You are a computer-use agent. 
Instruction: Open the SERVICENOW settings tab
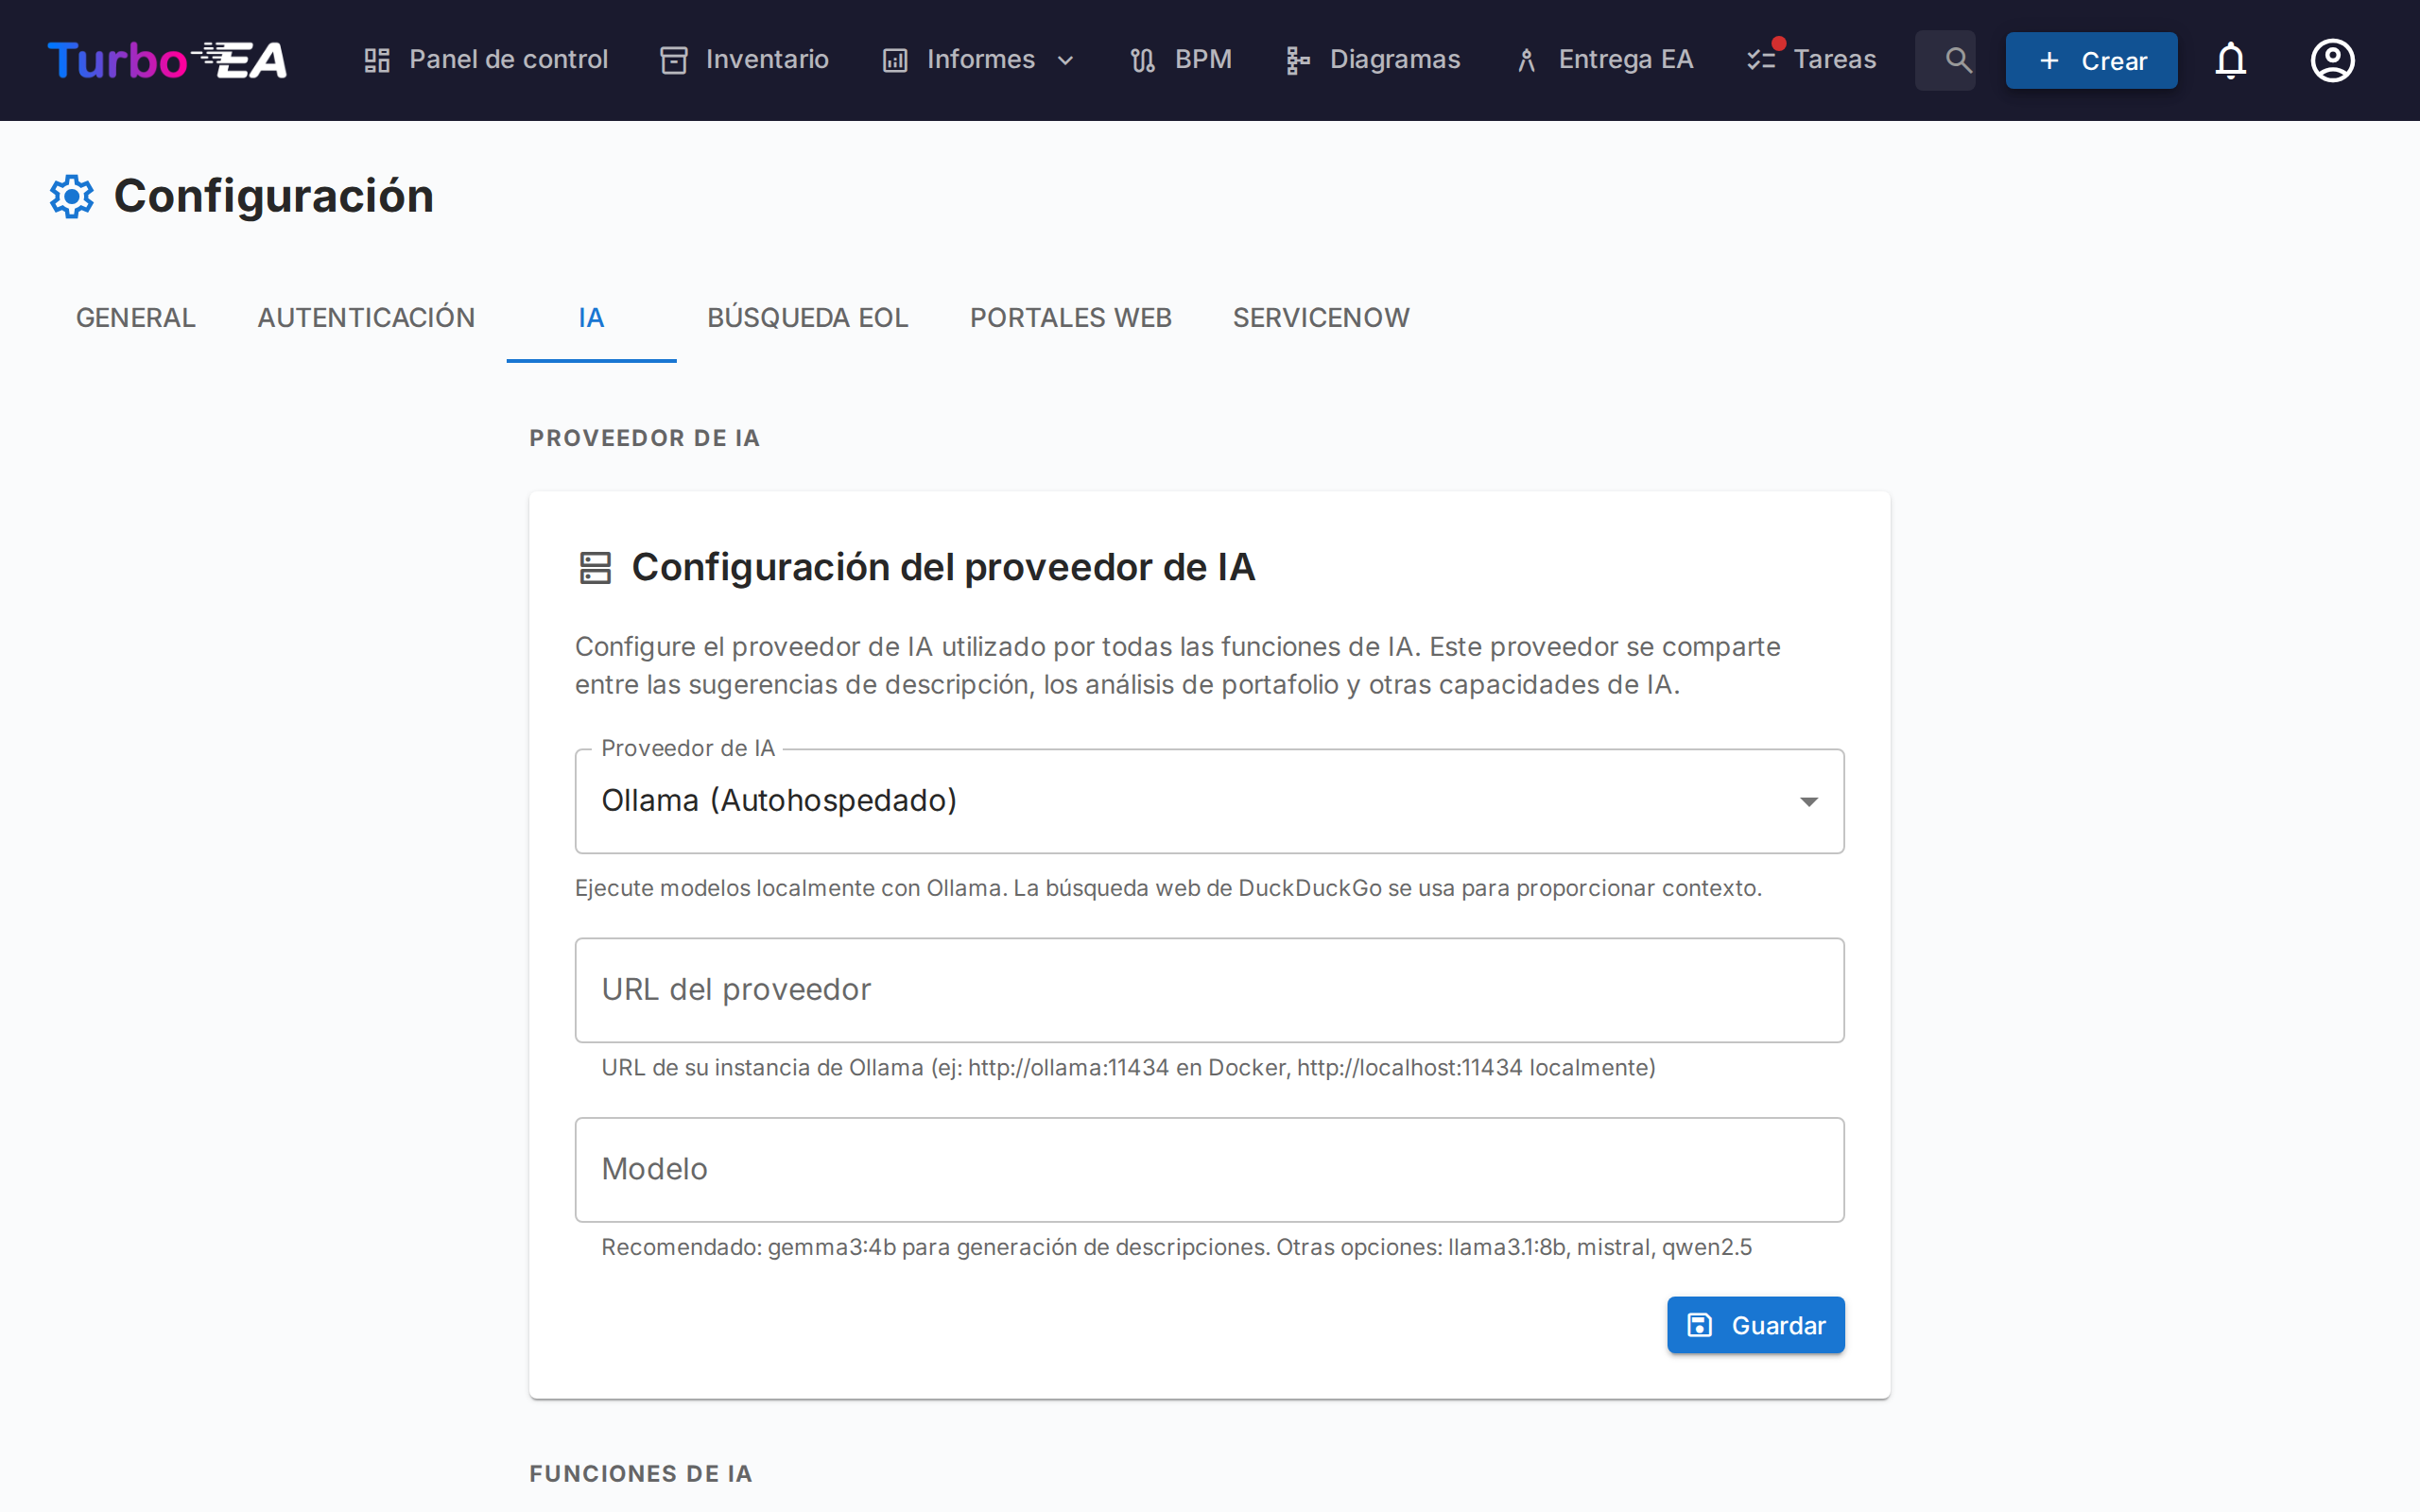(x=1321, y=318)
